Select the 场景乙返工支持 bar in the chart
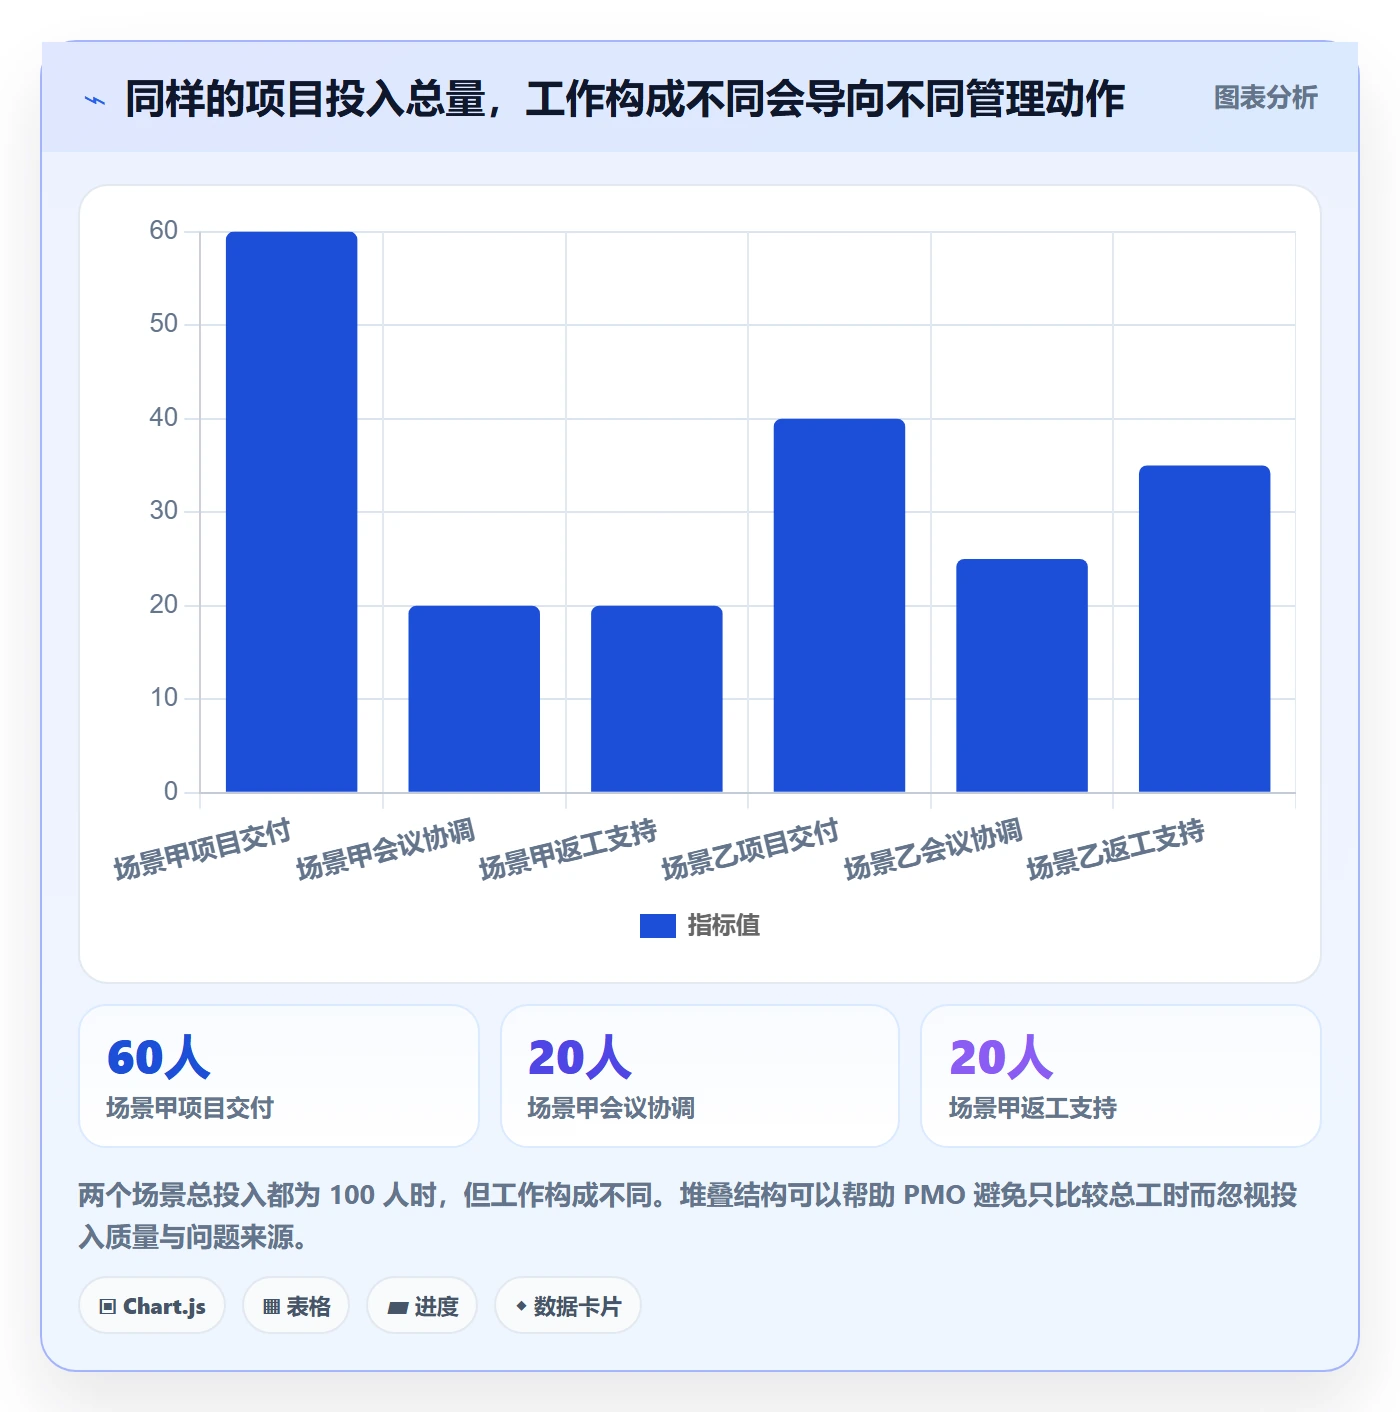 click(x=1204, y=629)
